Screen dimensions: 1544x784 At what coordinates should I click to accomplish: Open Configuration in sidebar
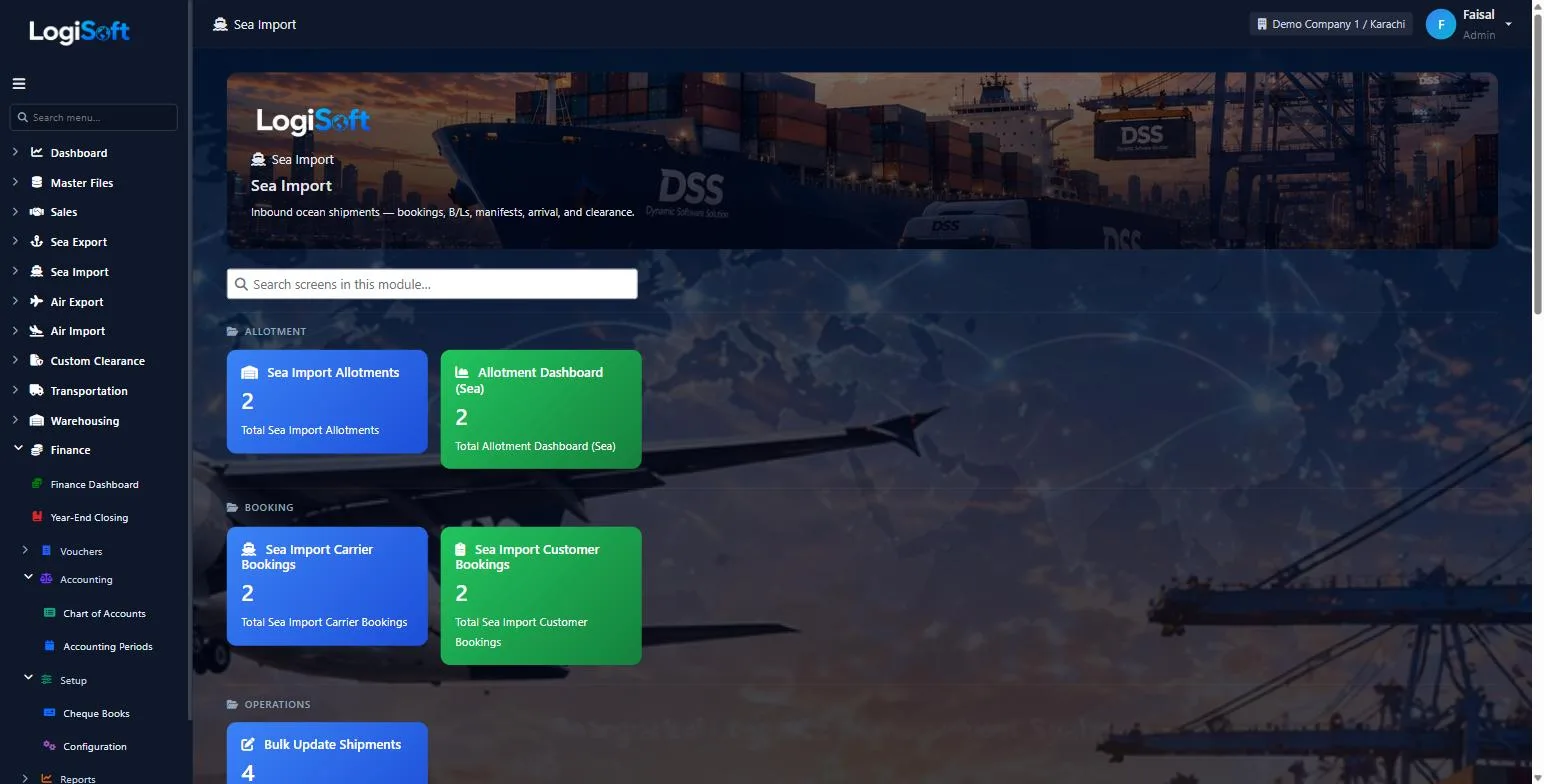point(95,746)
